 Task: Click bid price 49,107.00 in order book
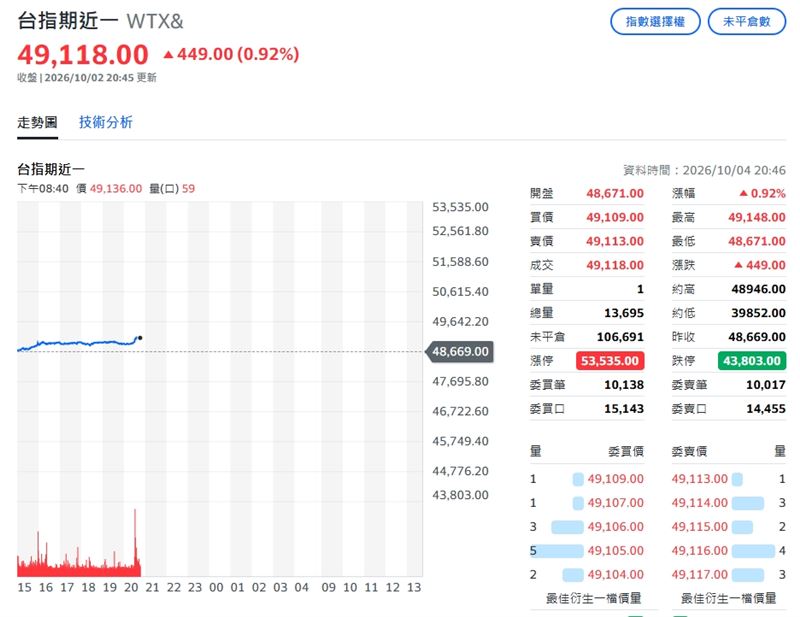click(x=615, y=503)
